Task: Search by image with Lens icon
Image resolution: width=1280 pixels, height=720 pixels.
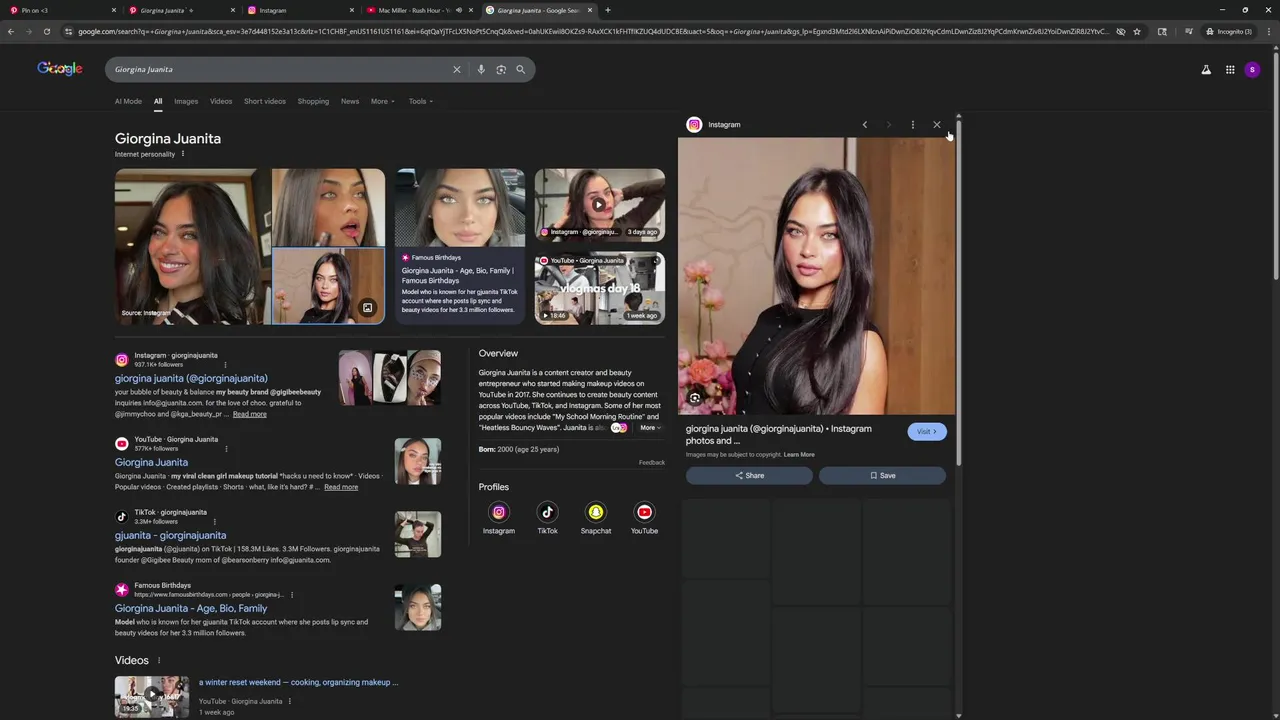Action: coord(501,69)
